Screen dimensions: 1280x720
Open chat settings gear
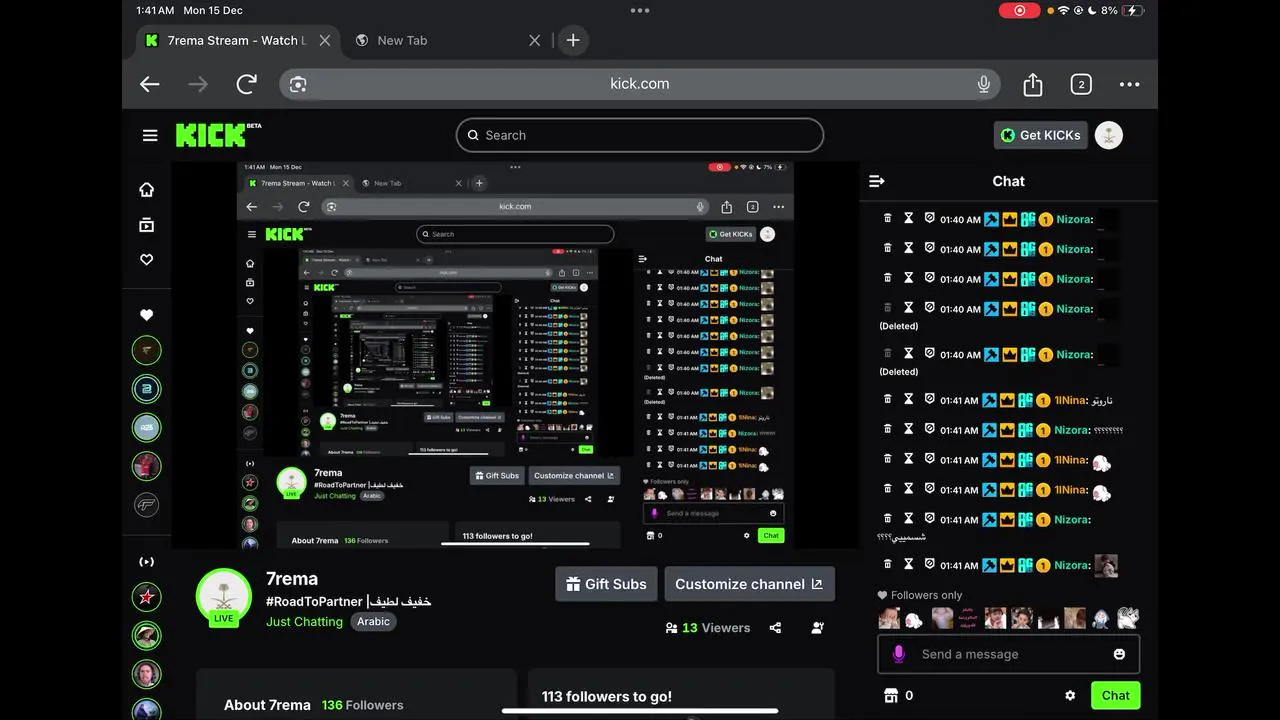(1070, 695)
